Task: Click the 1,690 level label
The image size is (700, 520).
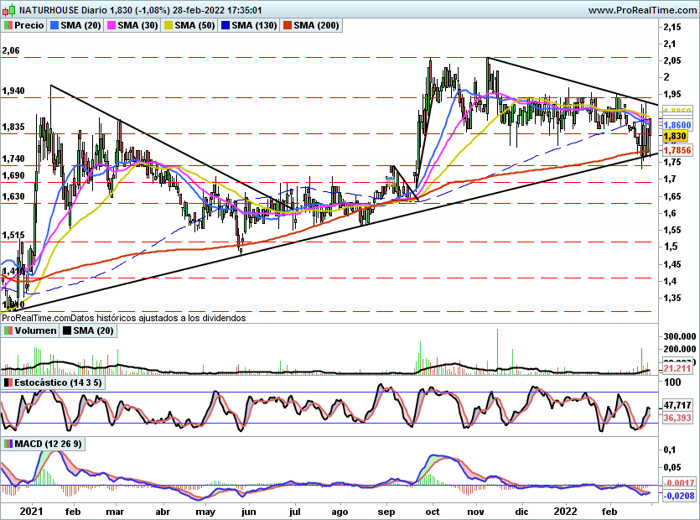Action: pyautogui.click(x=13, y=176)
